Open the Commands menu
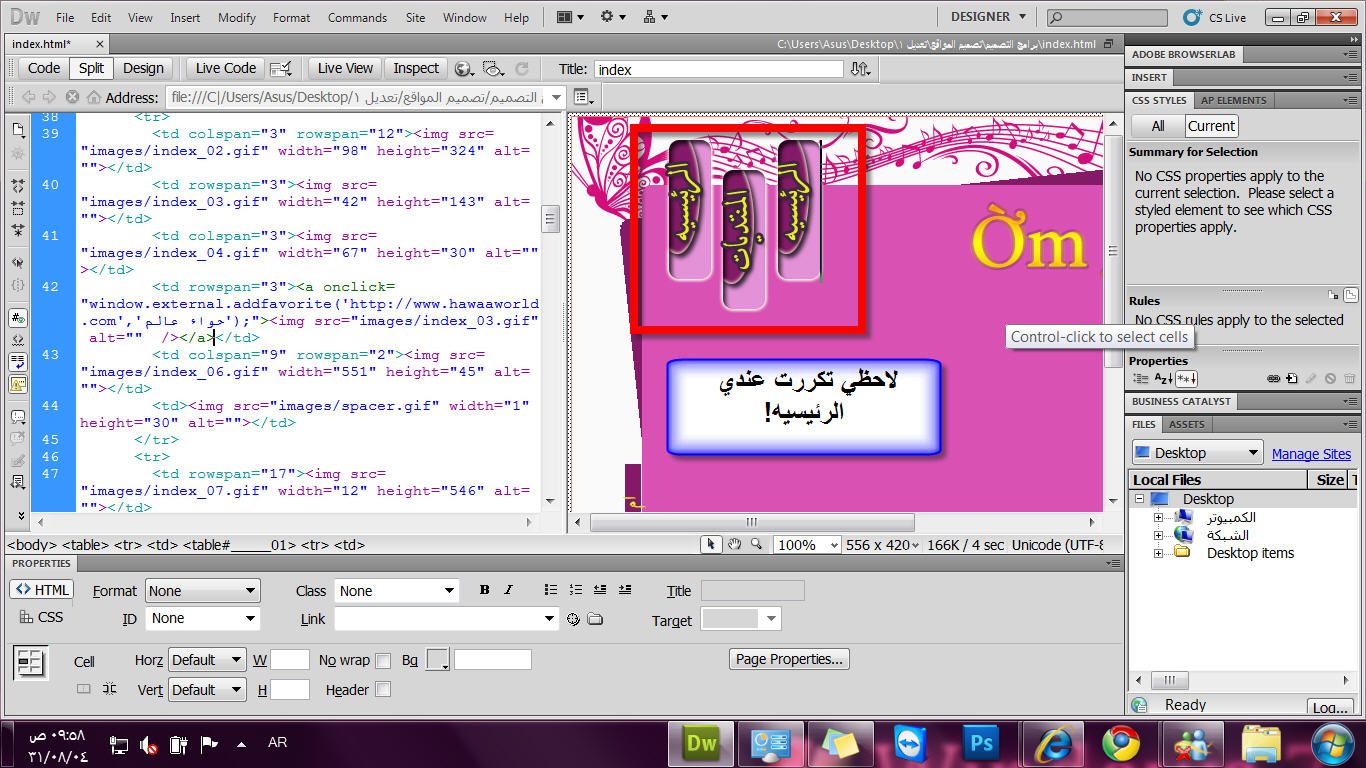 point(357,17)
